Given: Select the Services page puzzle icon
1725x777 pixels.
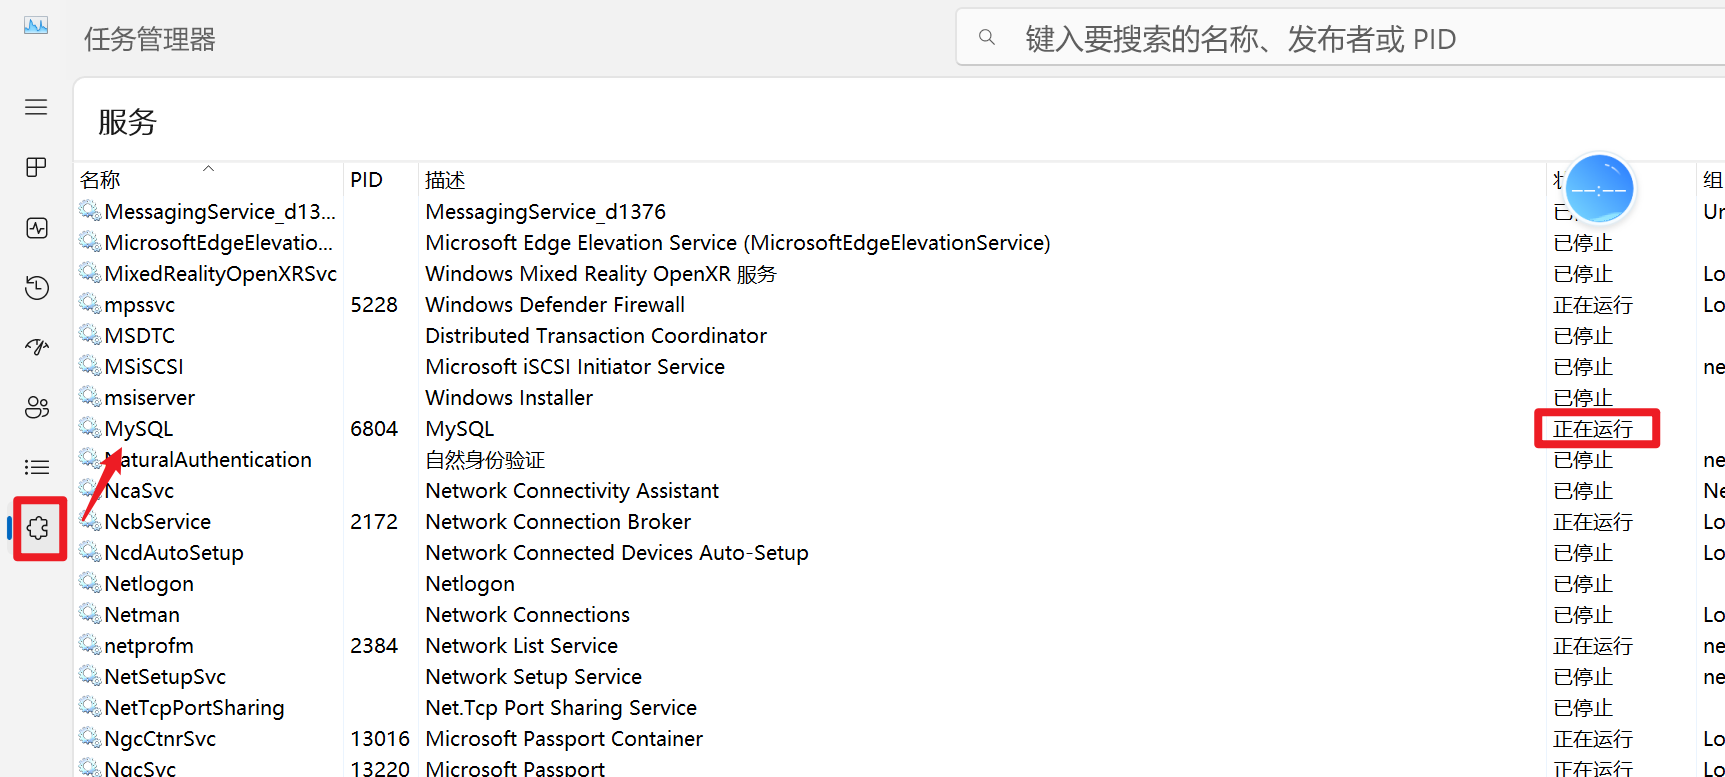Looking at the screenshot, I should click(38, 528).
